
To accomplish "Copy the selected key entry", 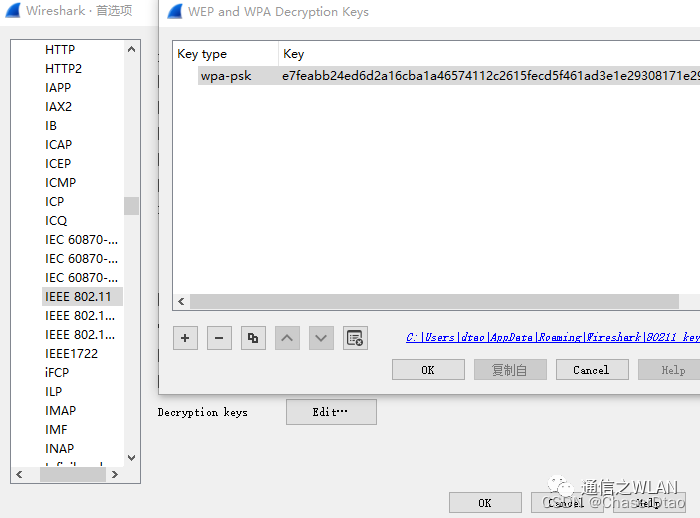I will tap(253, 338).
